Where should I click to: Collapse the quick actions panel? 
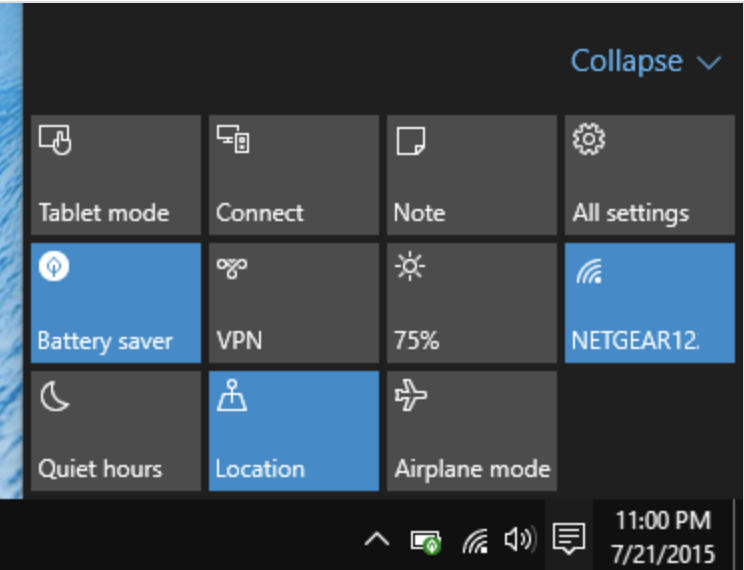646,61
